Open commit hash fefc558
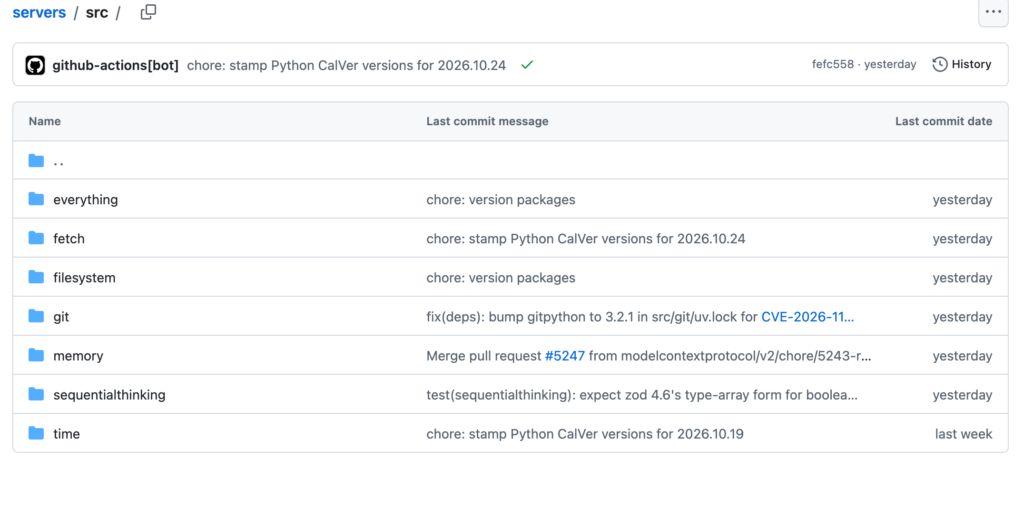 pyautogui.click(x=833, y=64)
